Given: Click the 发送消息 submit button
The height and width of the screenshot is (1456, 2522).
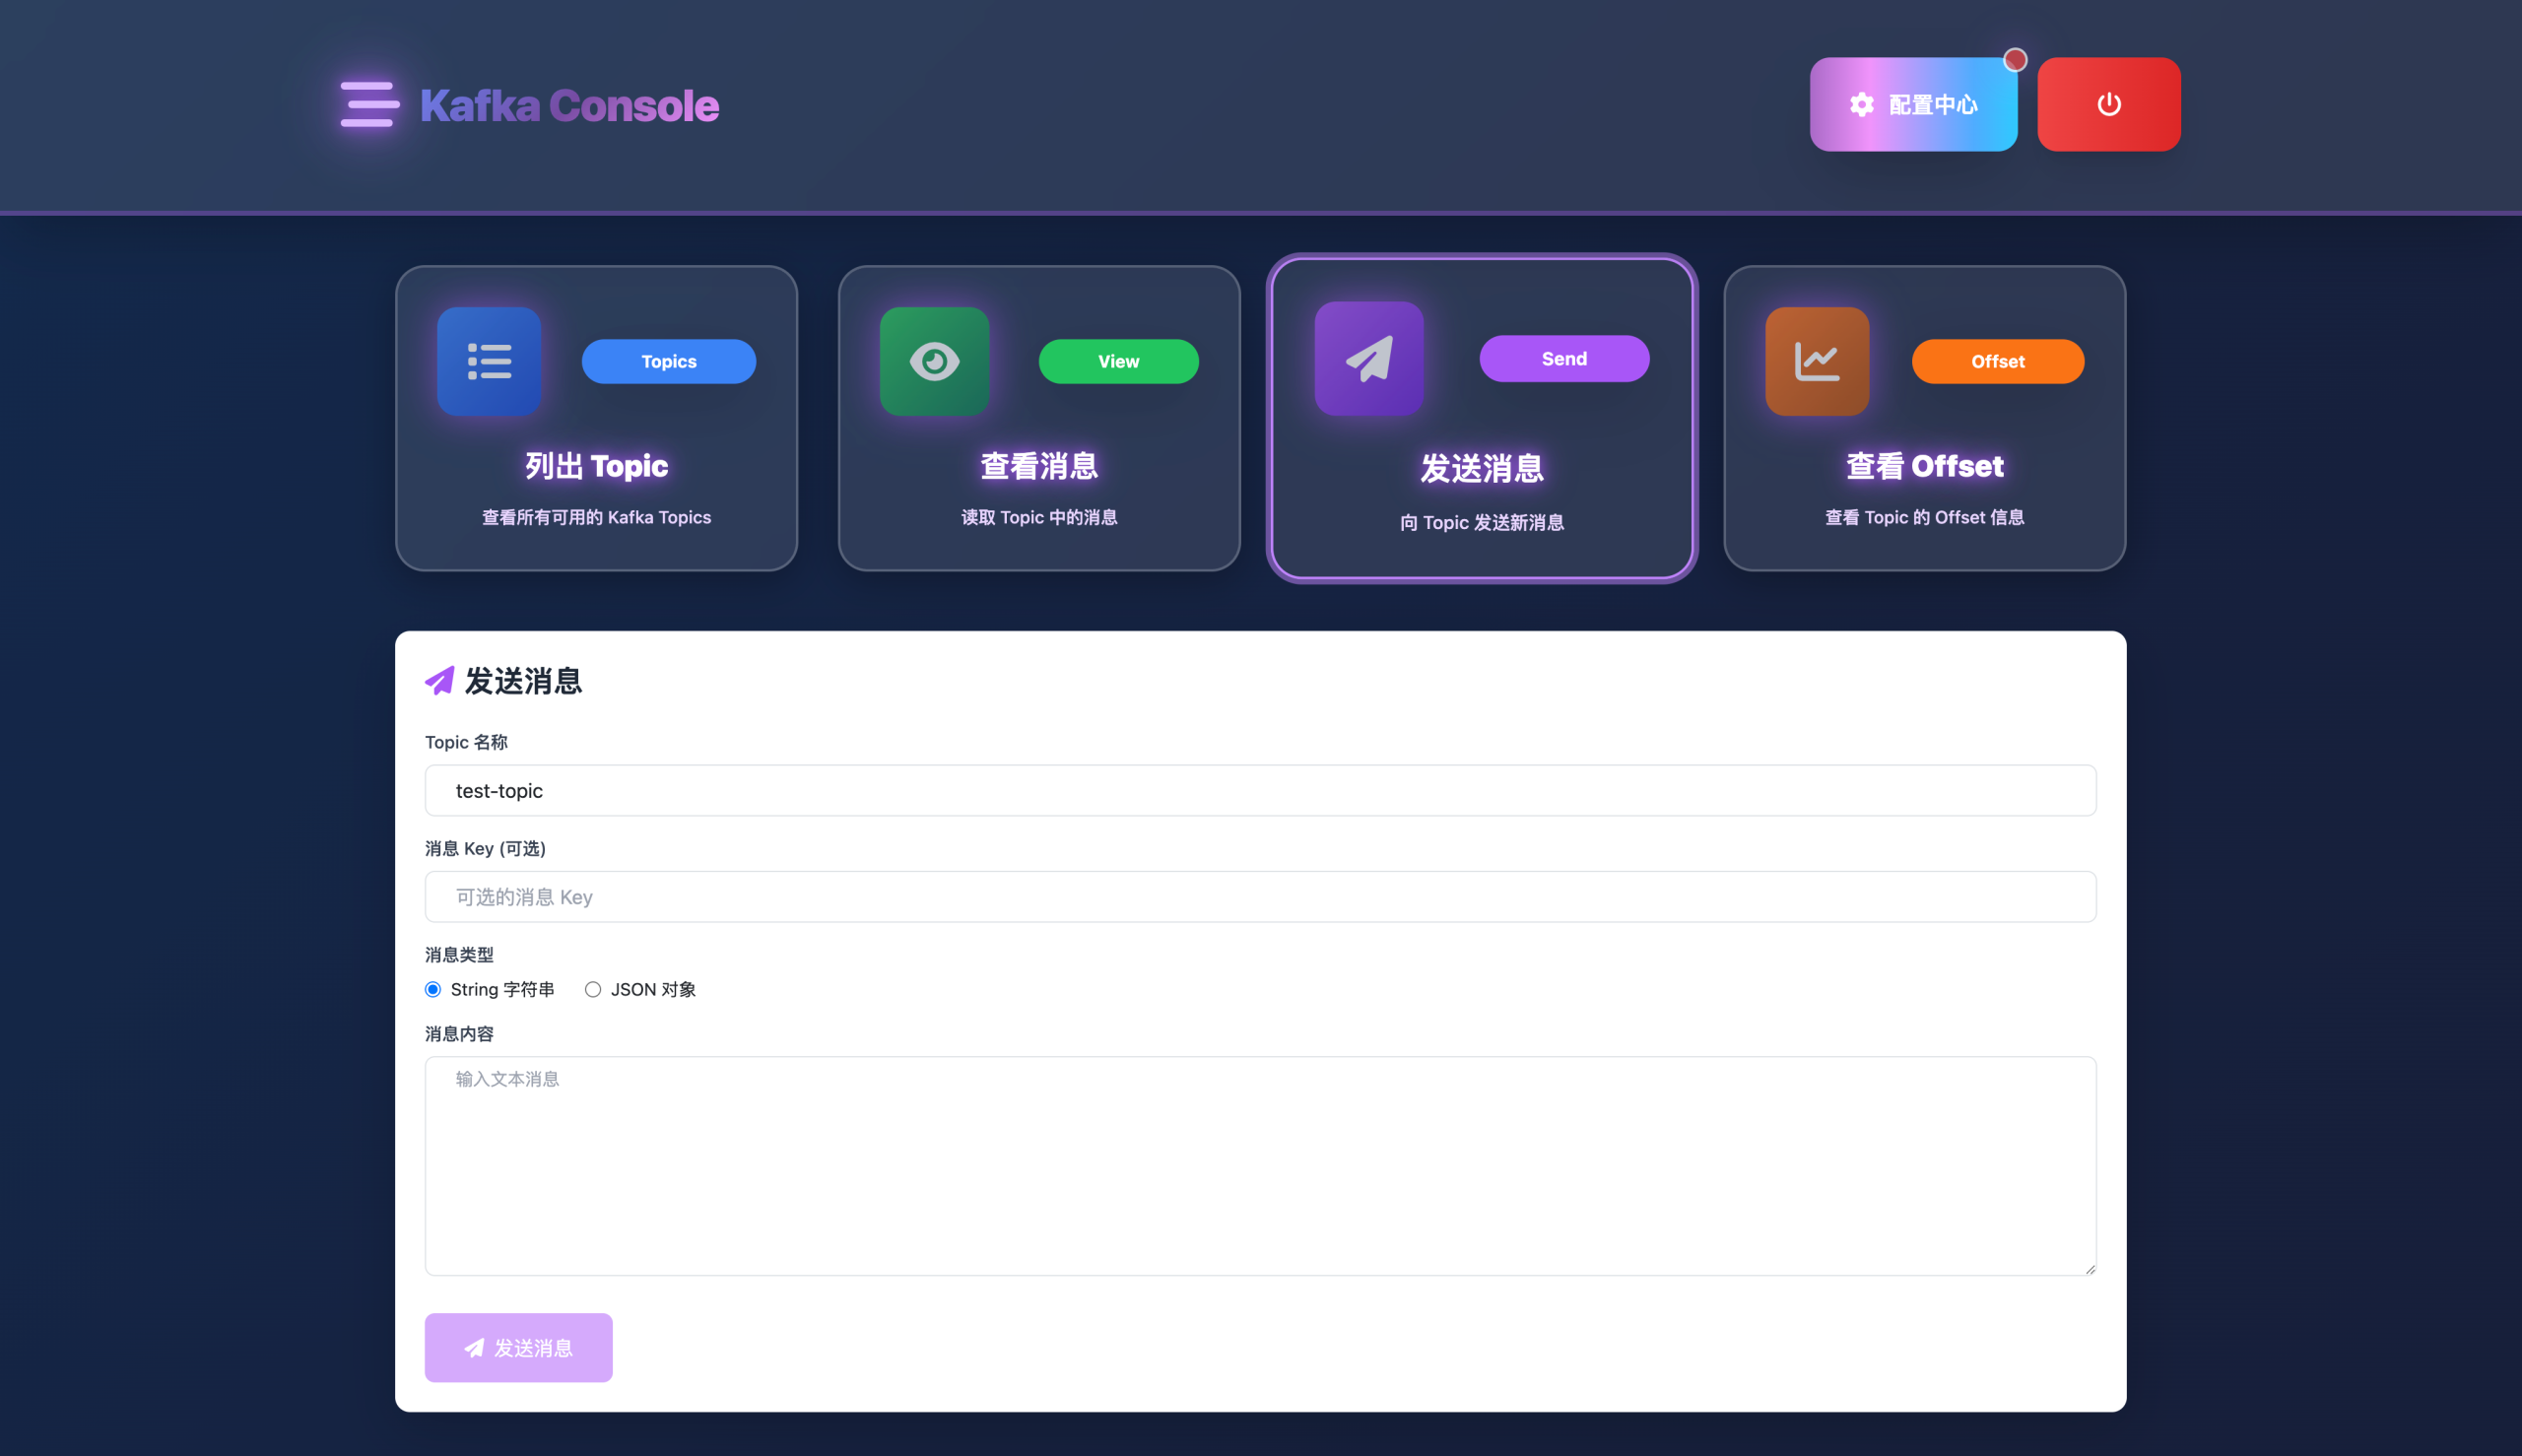Looking at the screenshot, I should (518, 1347).
